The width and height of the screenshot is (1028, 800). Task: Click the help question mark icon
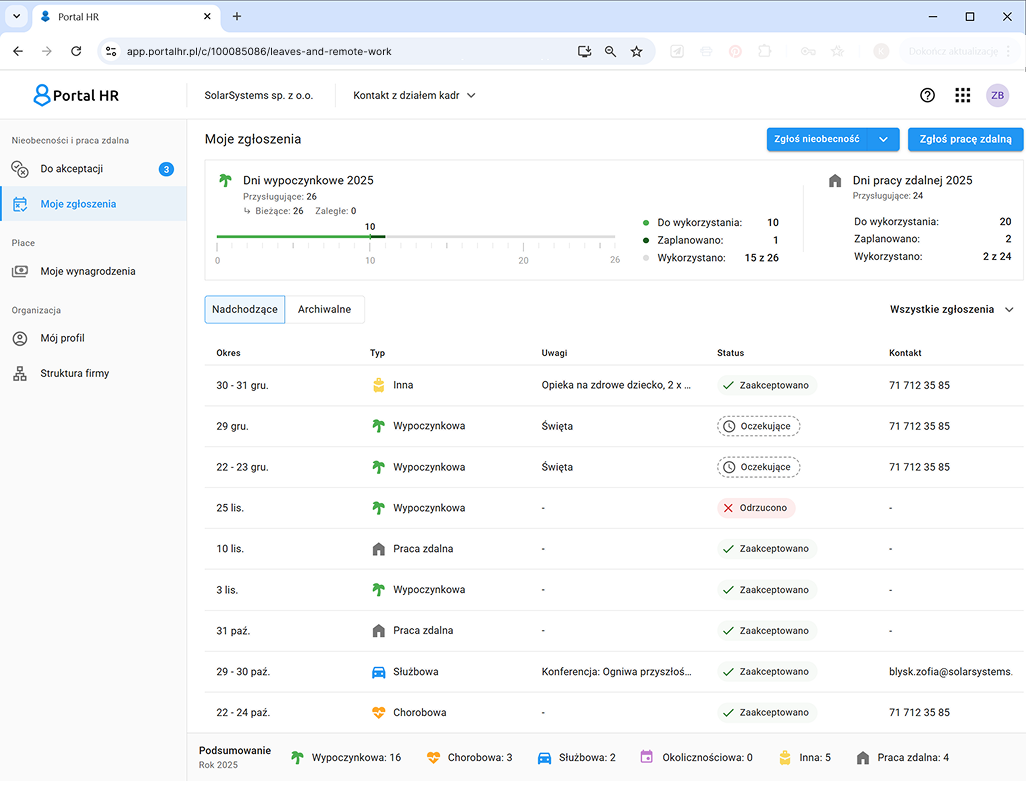tap(927, 95)
